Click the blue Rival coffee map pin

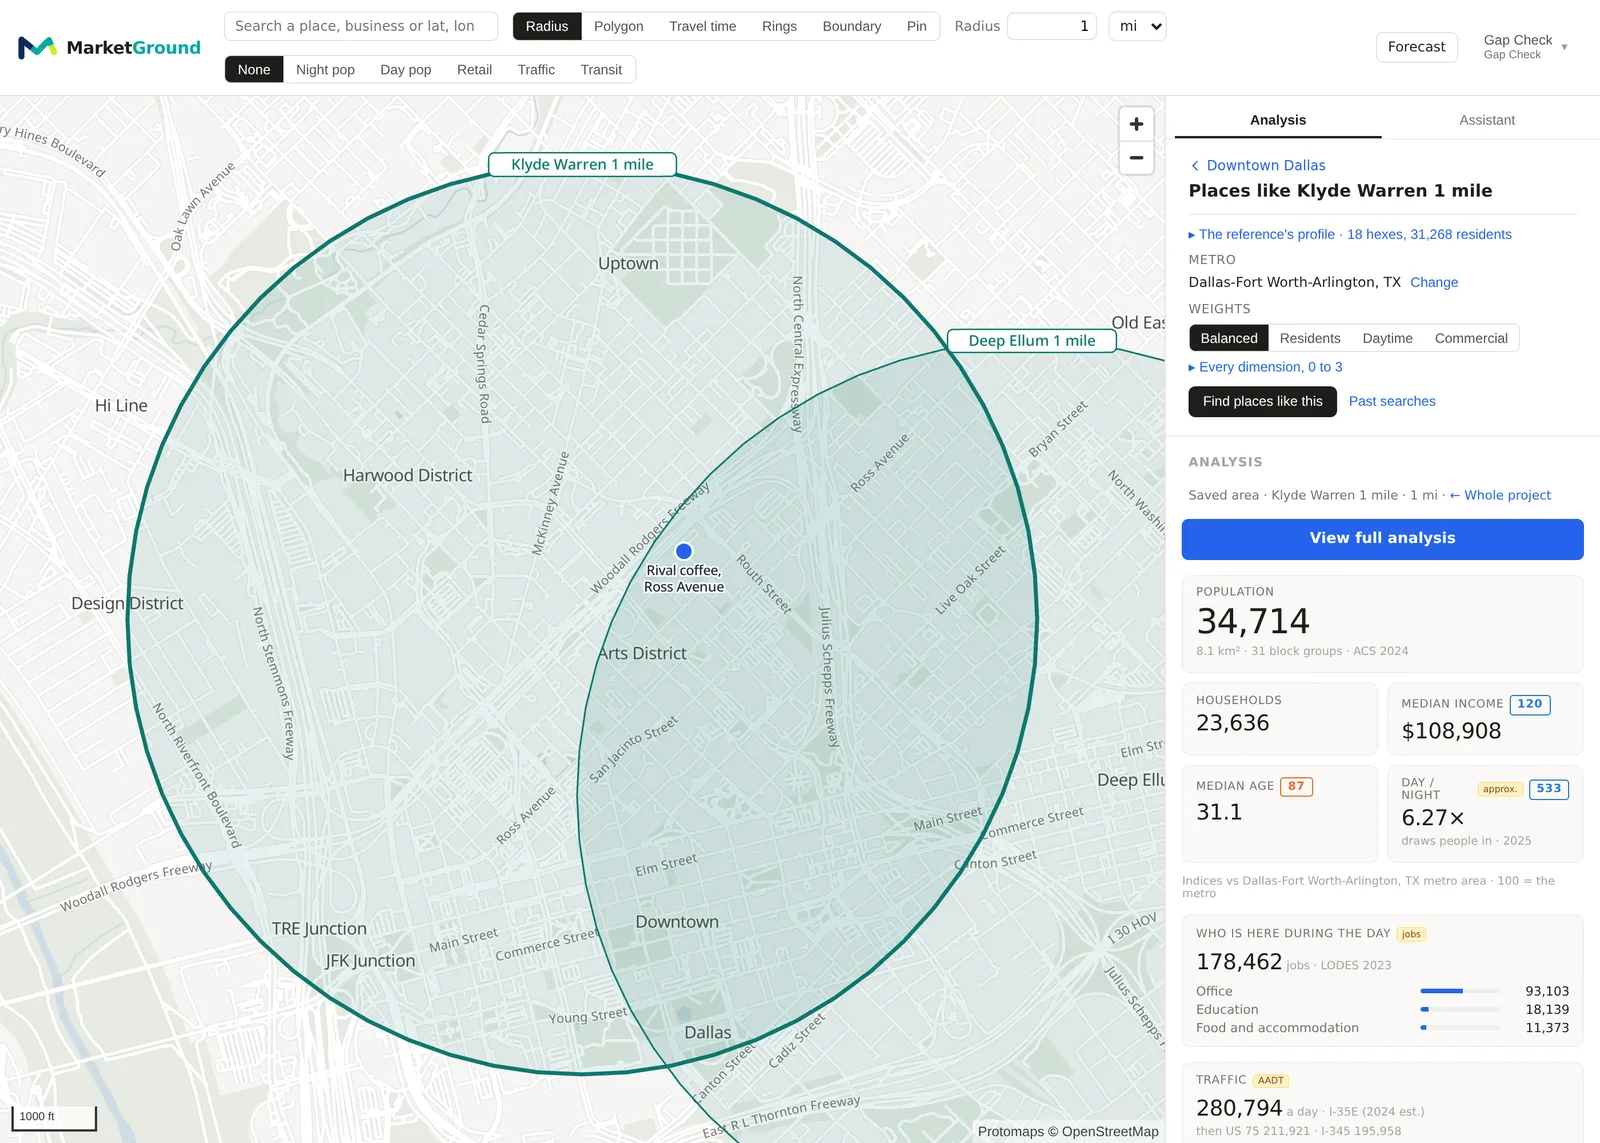[x=684, y=551]
